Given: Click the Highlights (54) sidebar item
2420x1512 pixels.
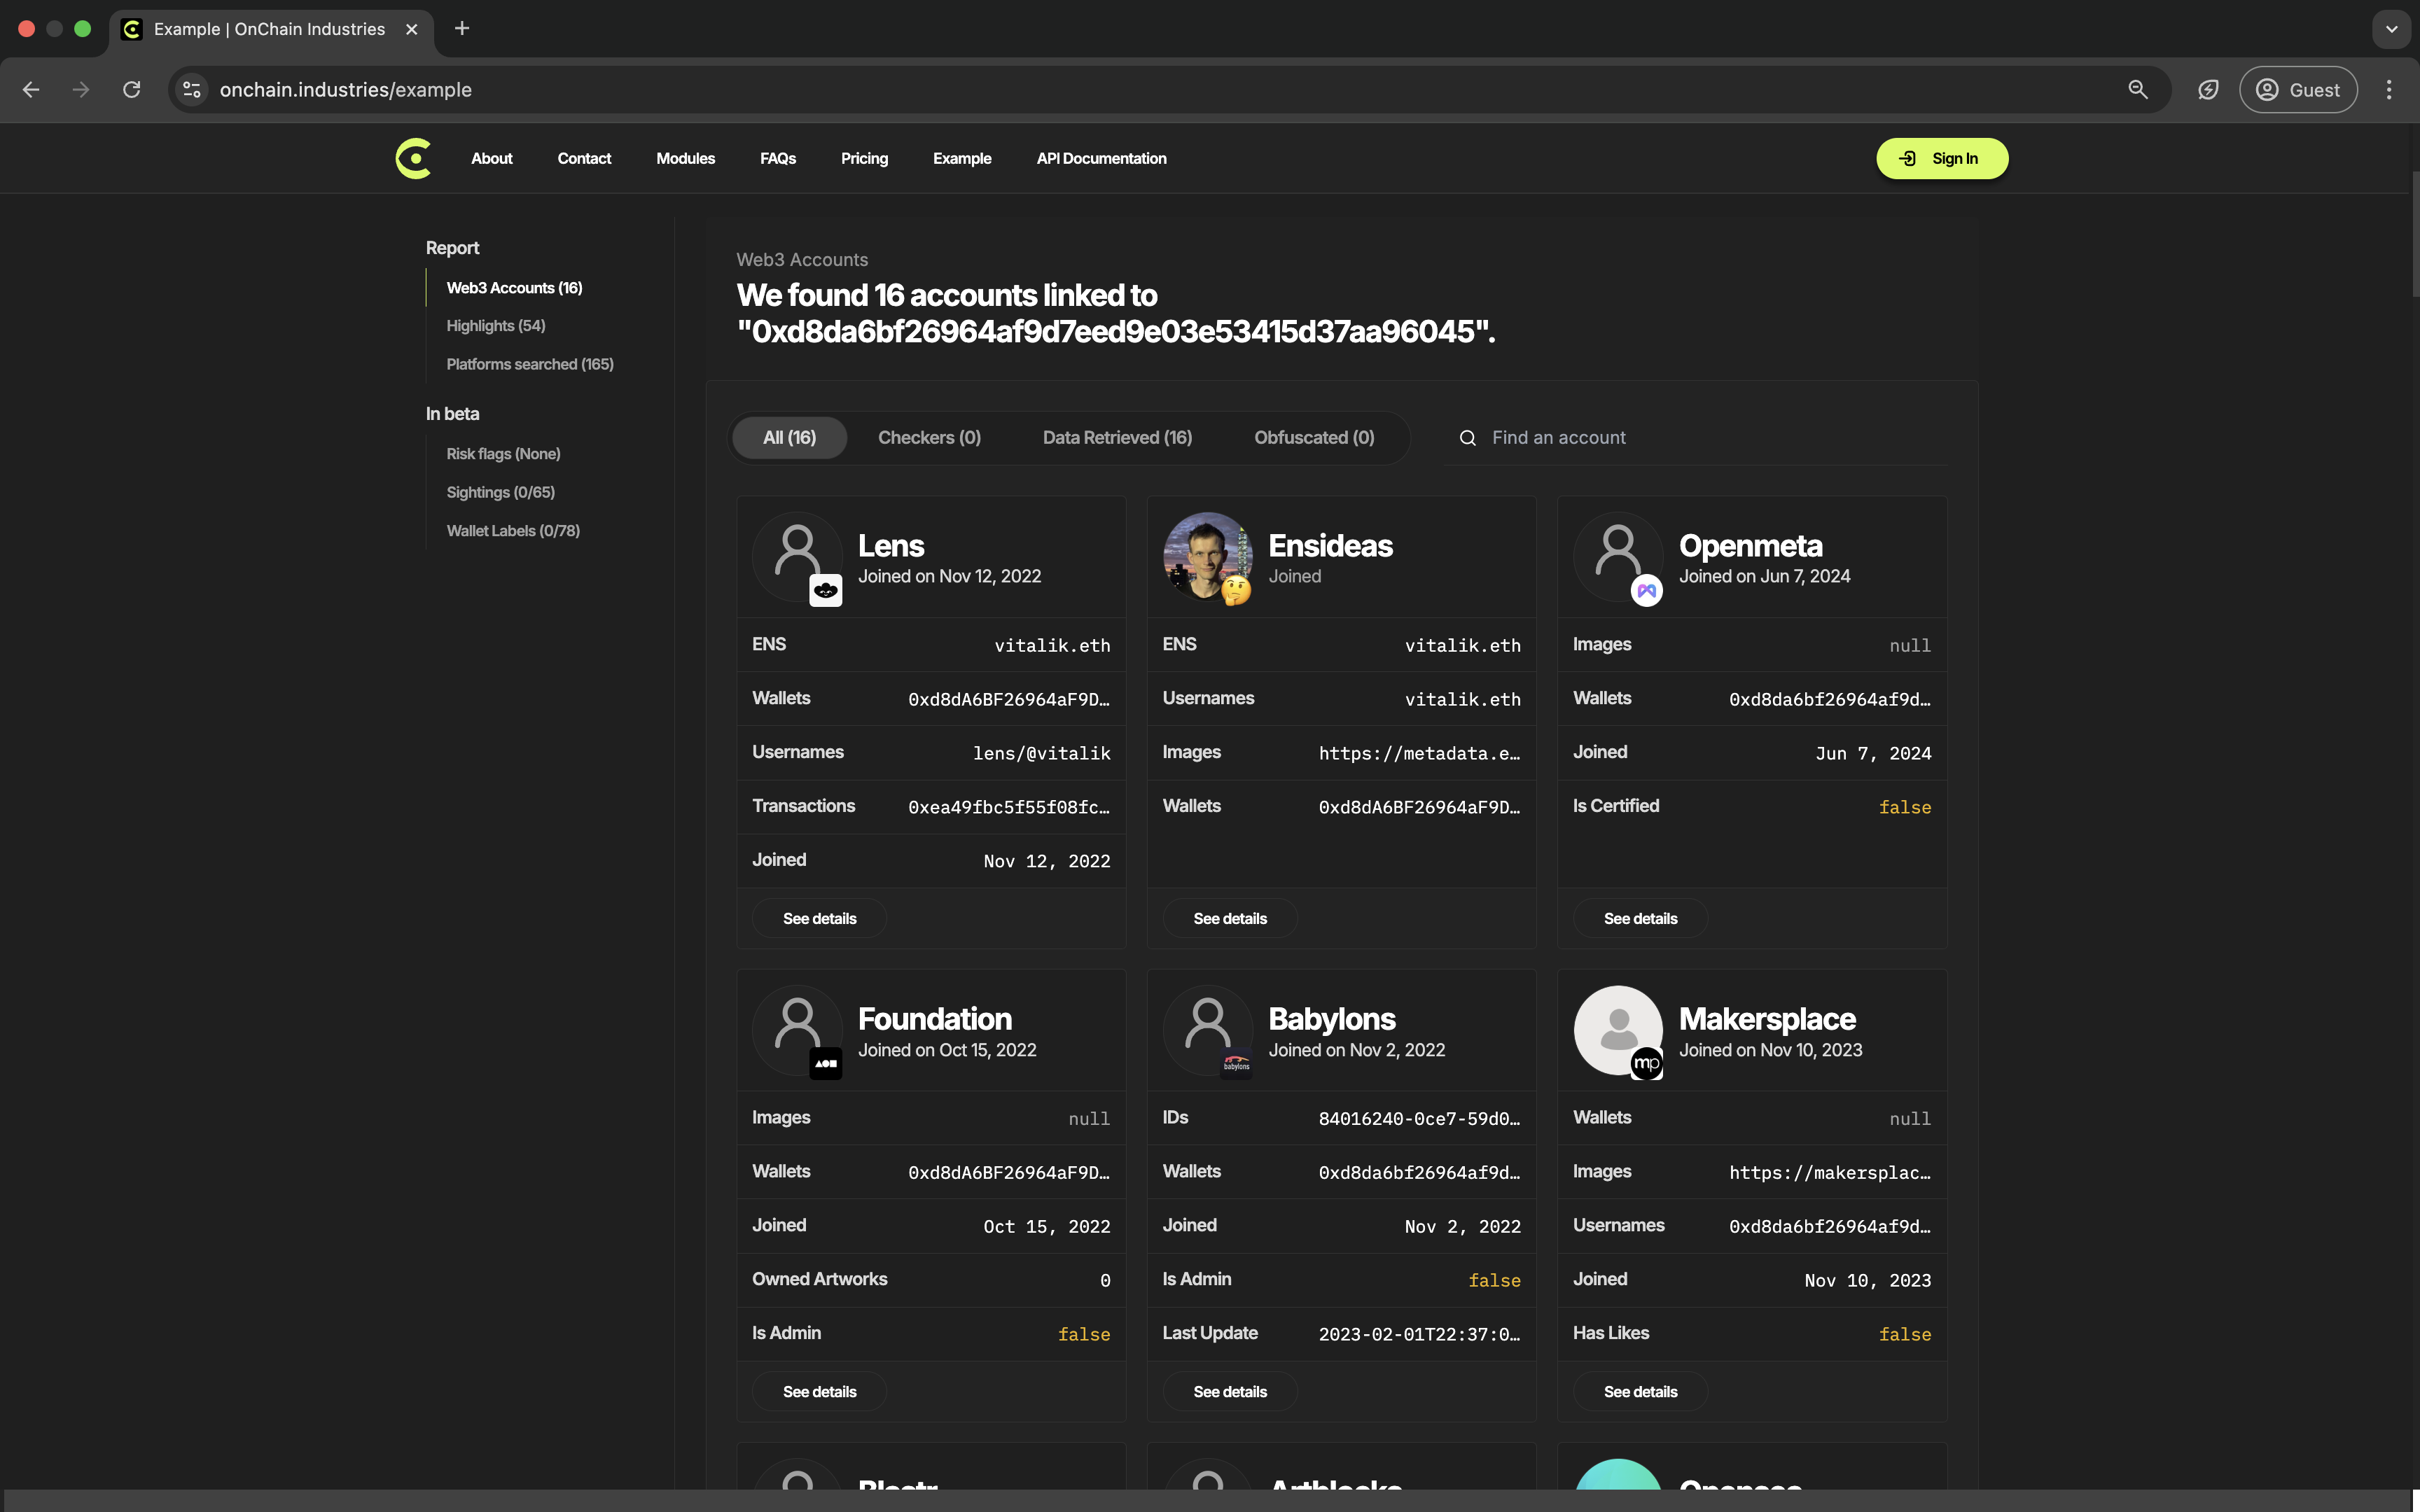Looking at the screenshot, I should [x=495, y=325].
